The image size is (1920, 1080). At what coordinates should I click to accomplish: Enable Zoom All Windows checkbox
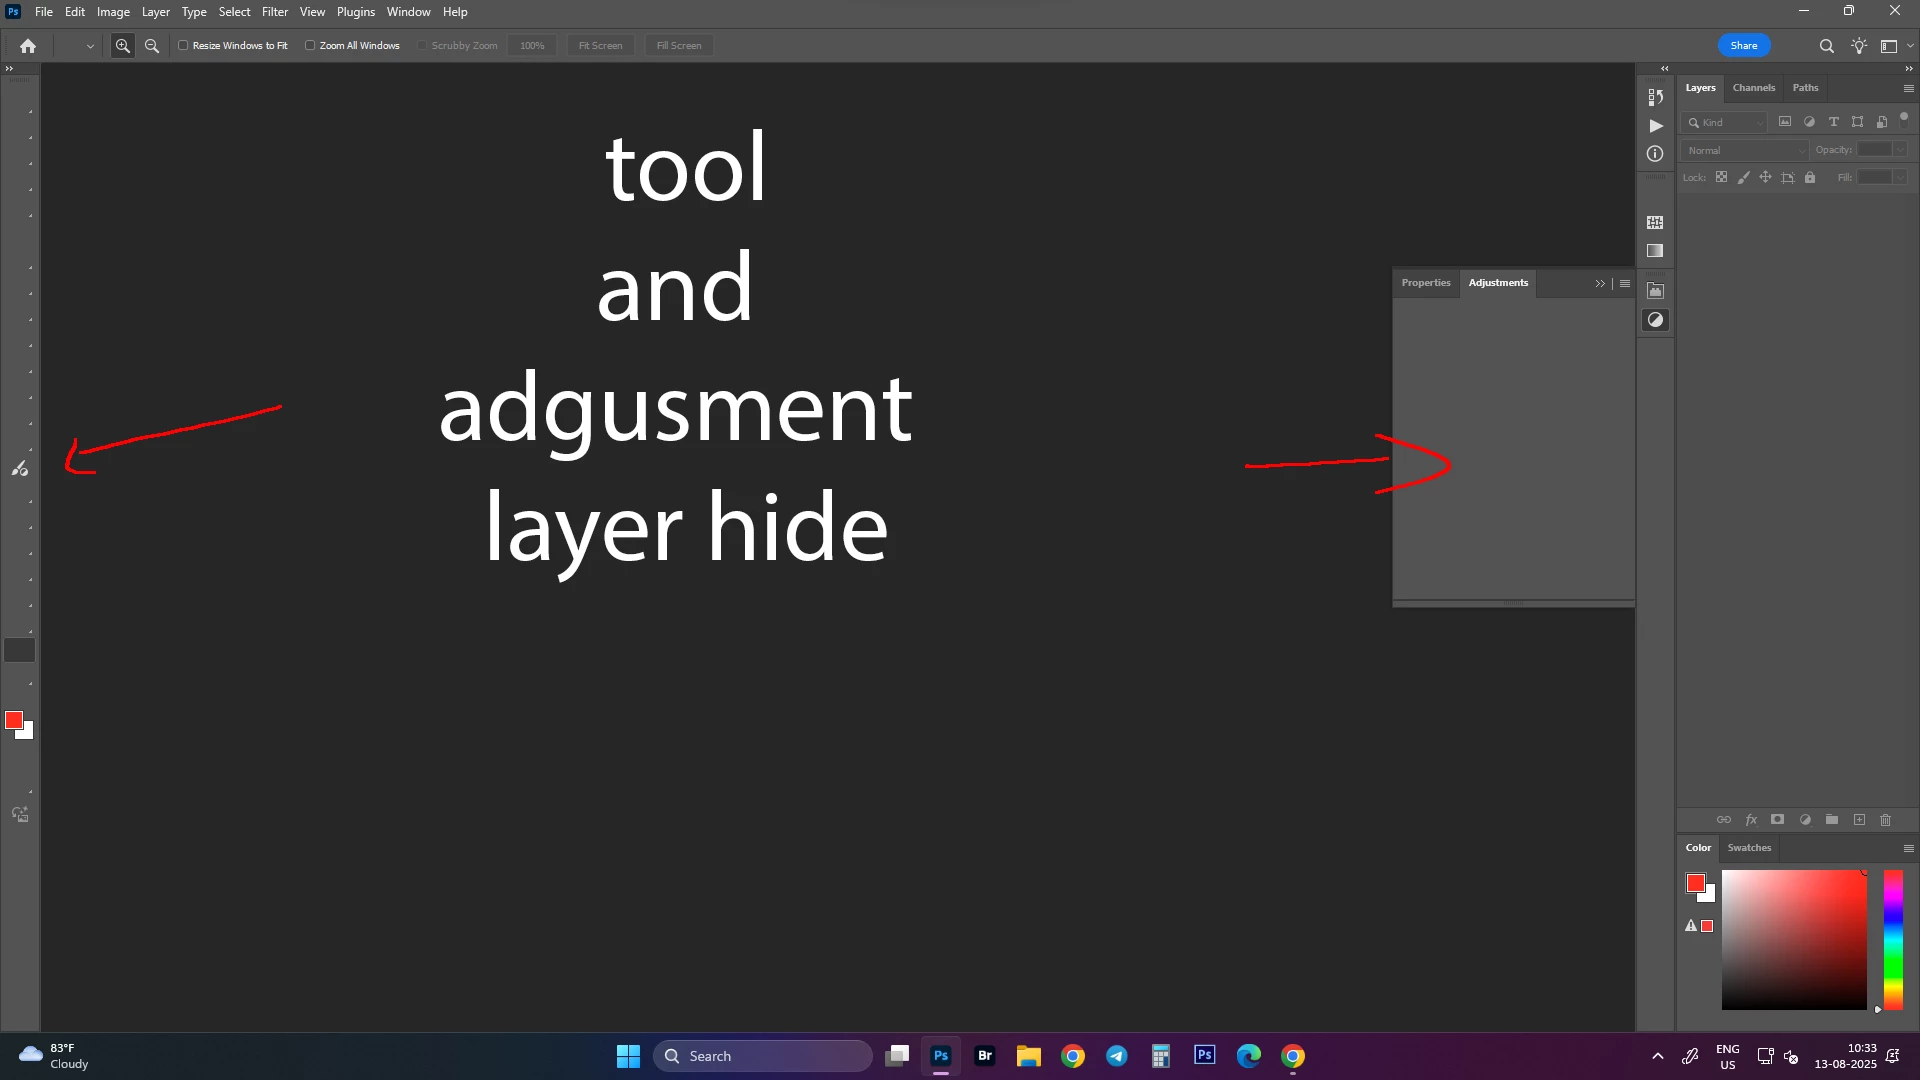click(x=310, y=46)
